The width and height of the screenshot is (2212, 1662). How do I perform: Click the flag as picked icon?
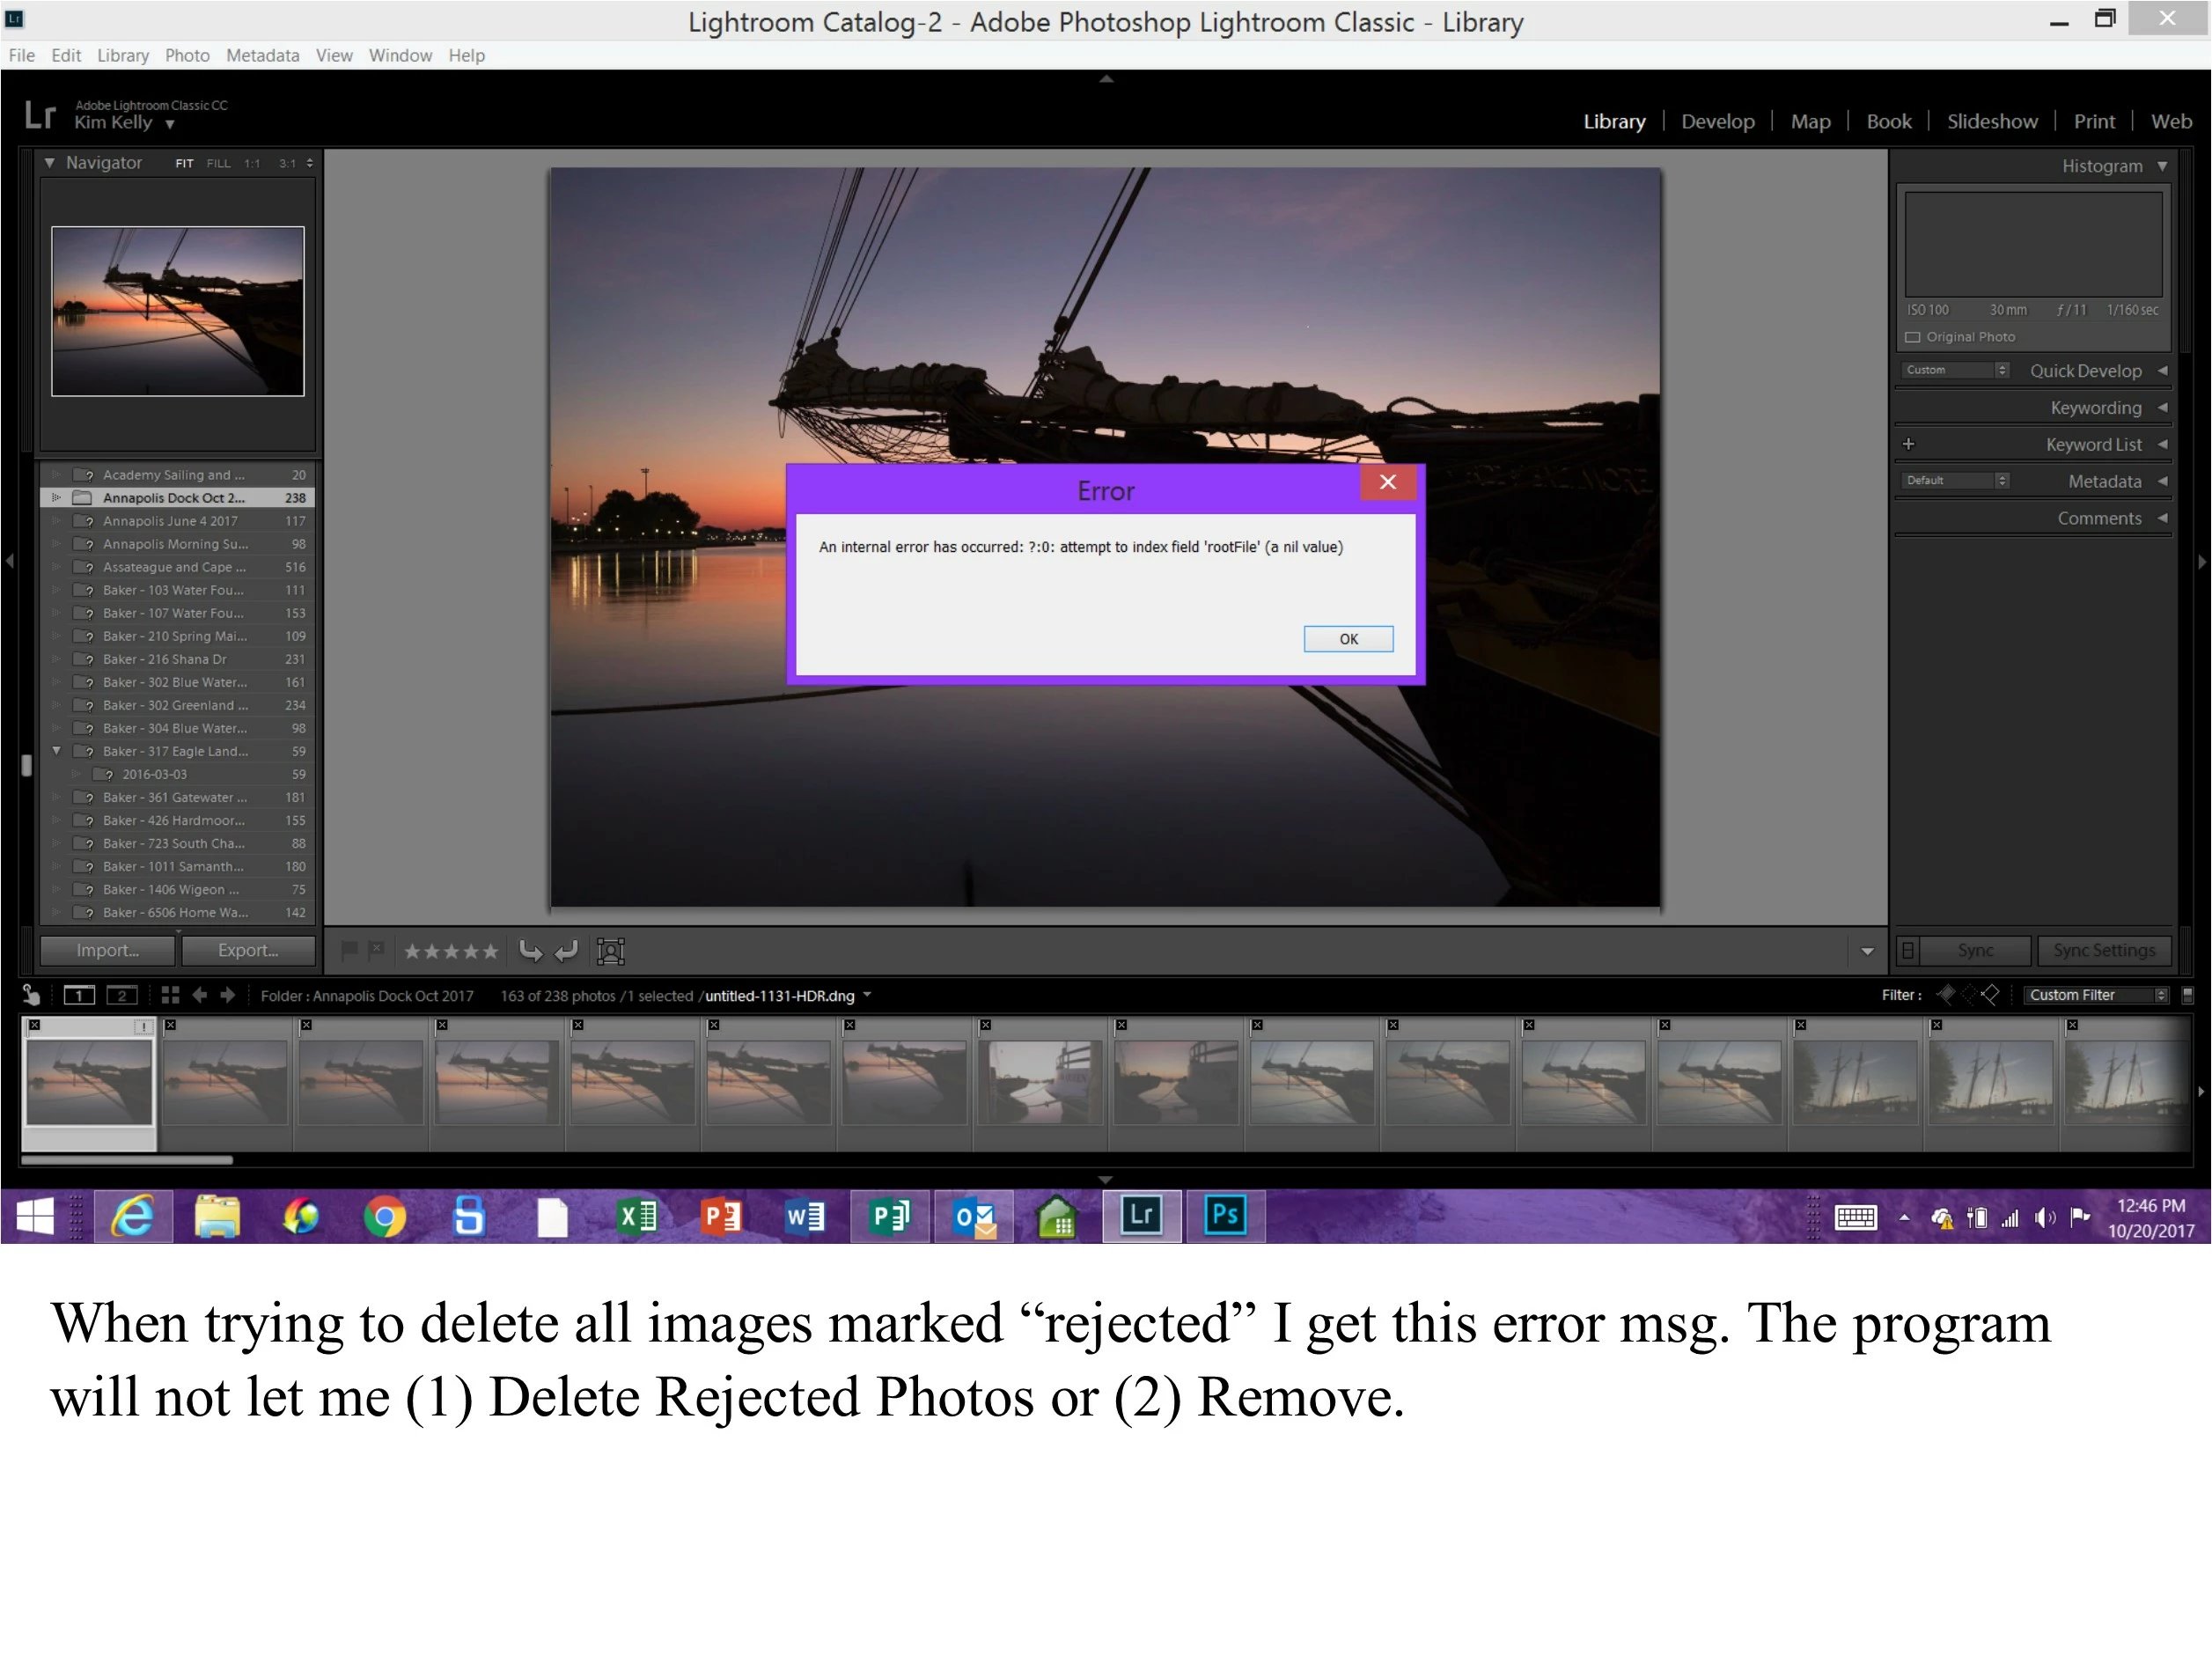click(x=349, y=950)
